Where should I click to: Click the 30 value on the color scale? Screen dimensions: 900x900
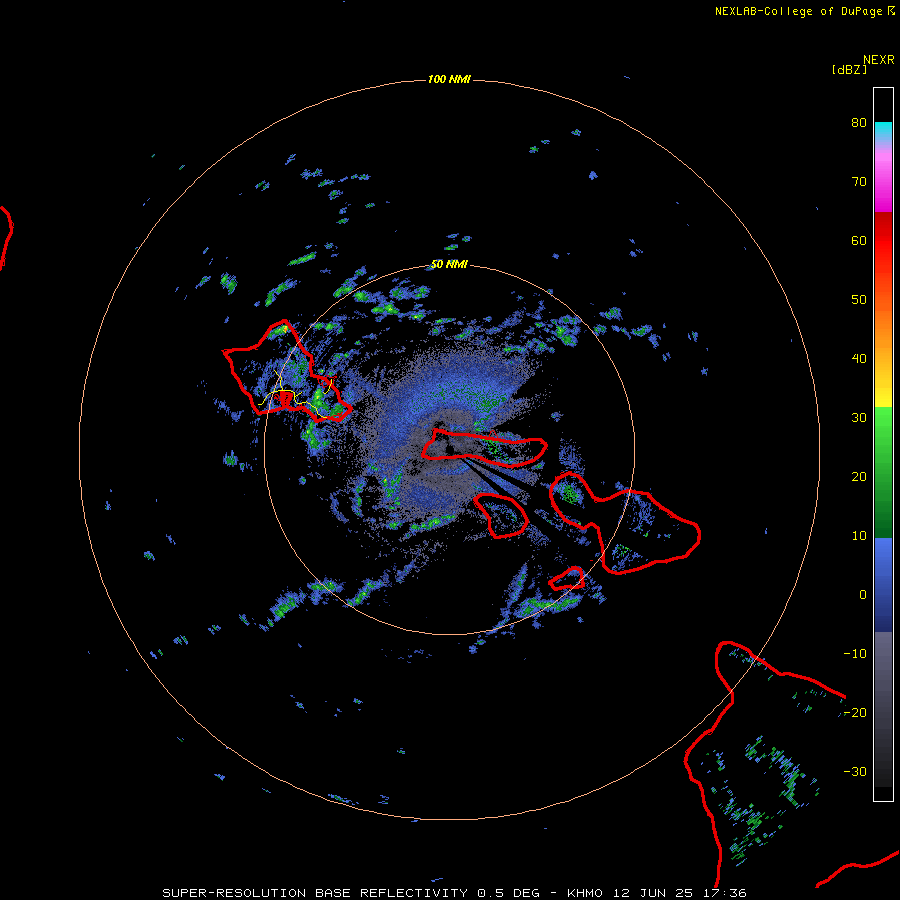point(859,418)
